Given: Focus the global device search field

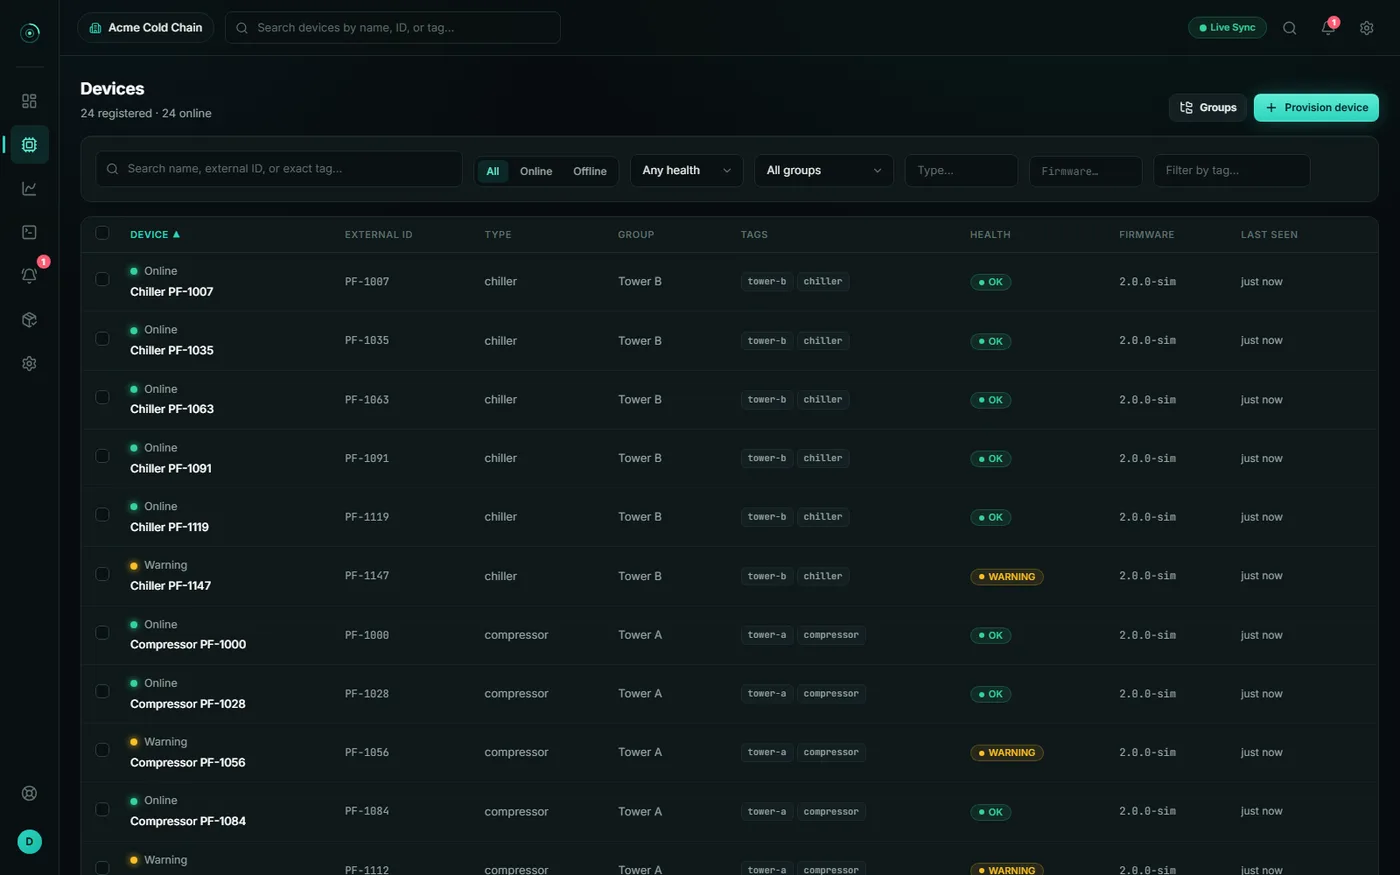Looking at the screenshot, I should pos(393,28).
